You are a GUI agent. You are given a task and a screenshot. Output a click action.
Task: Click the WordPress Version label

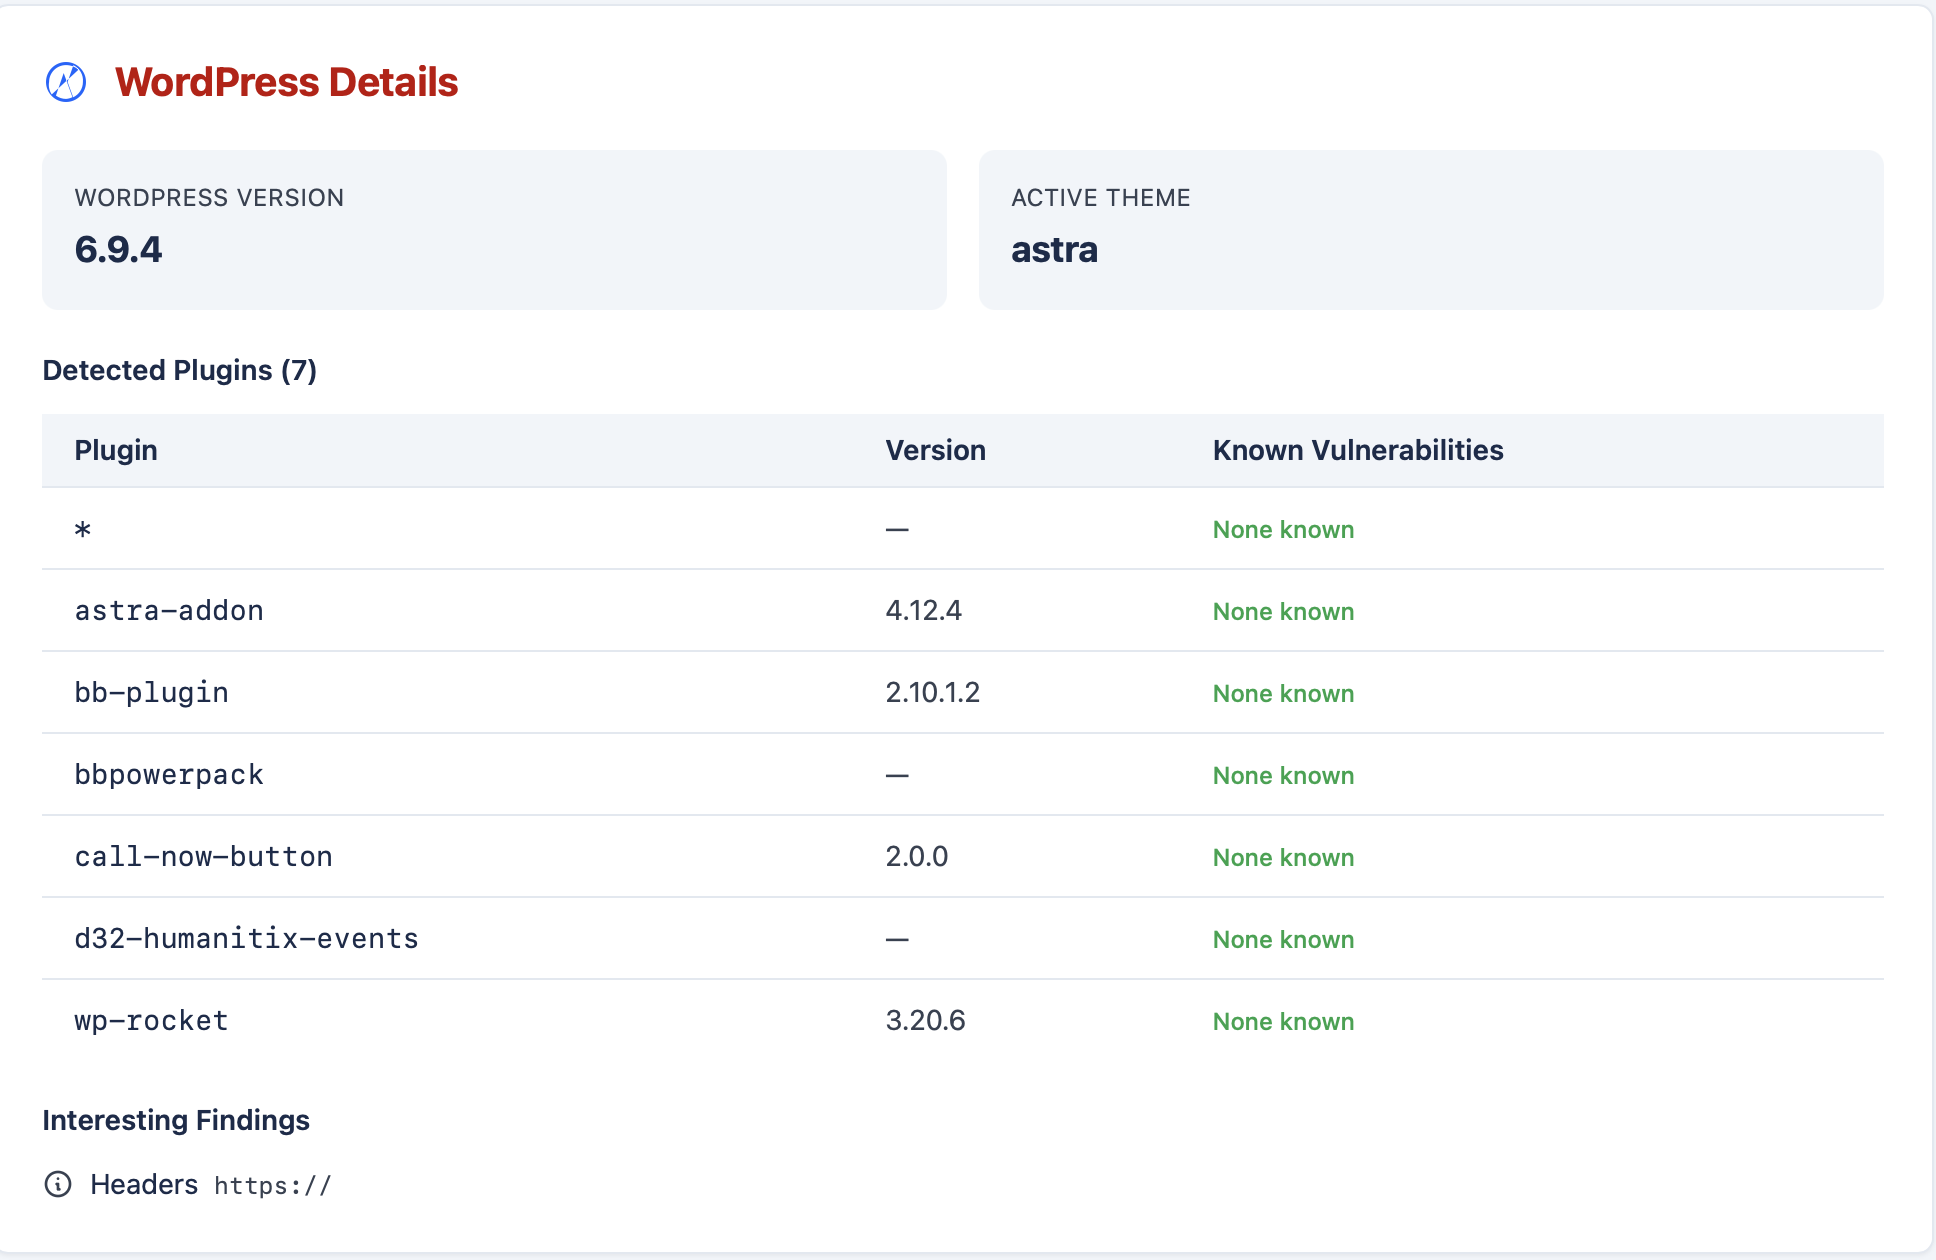209,198
